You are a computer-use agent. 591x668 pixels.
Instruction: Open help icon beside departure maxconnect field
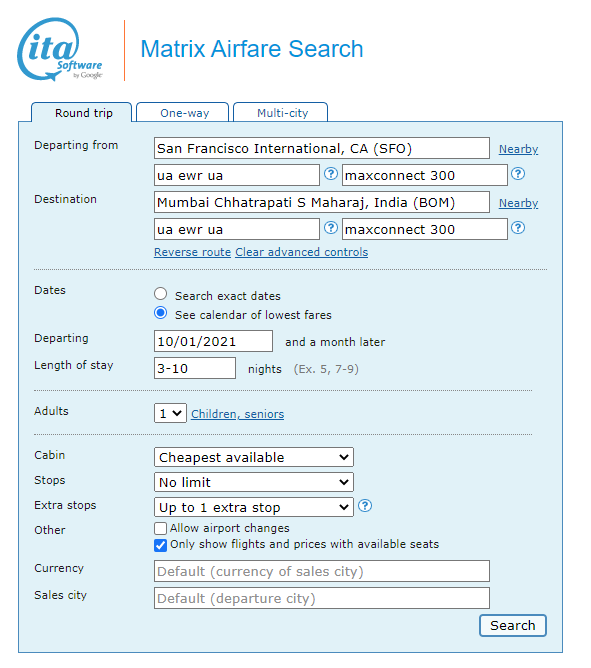[518, 174]
